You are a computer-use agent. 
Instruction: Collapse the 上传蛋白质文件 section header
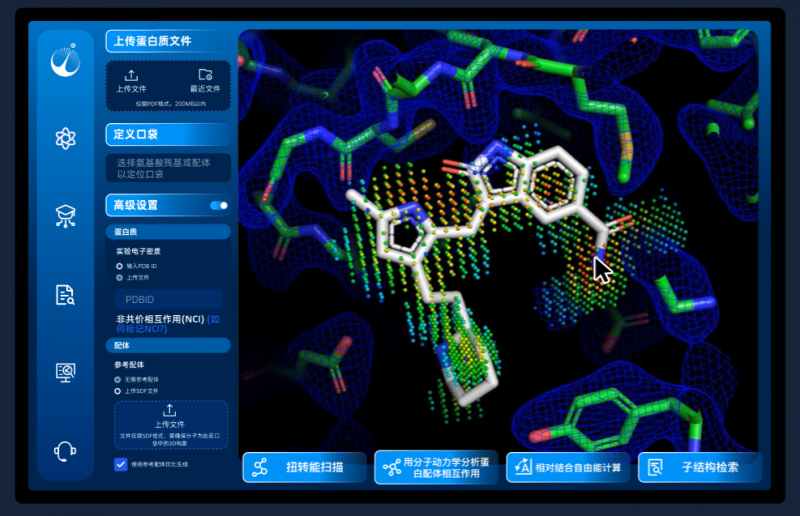(167, 42)
